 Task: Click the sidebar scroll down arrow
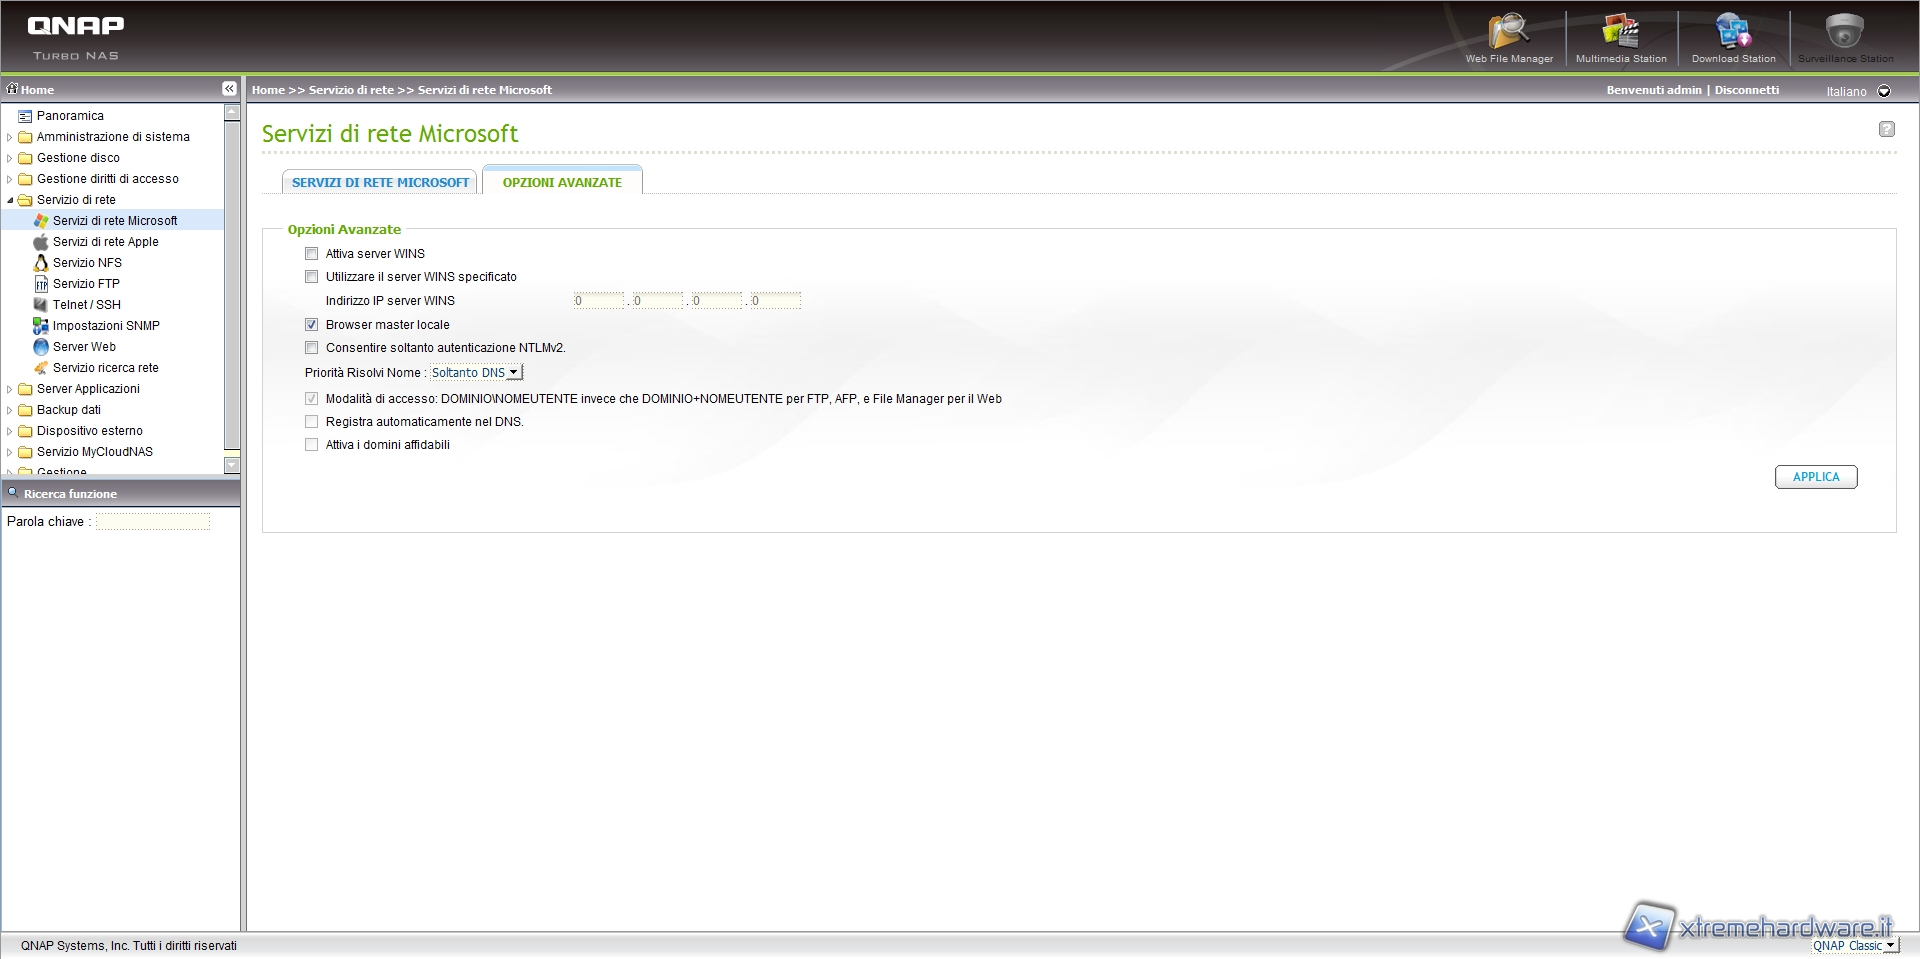coord(232,465)
